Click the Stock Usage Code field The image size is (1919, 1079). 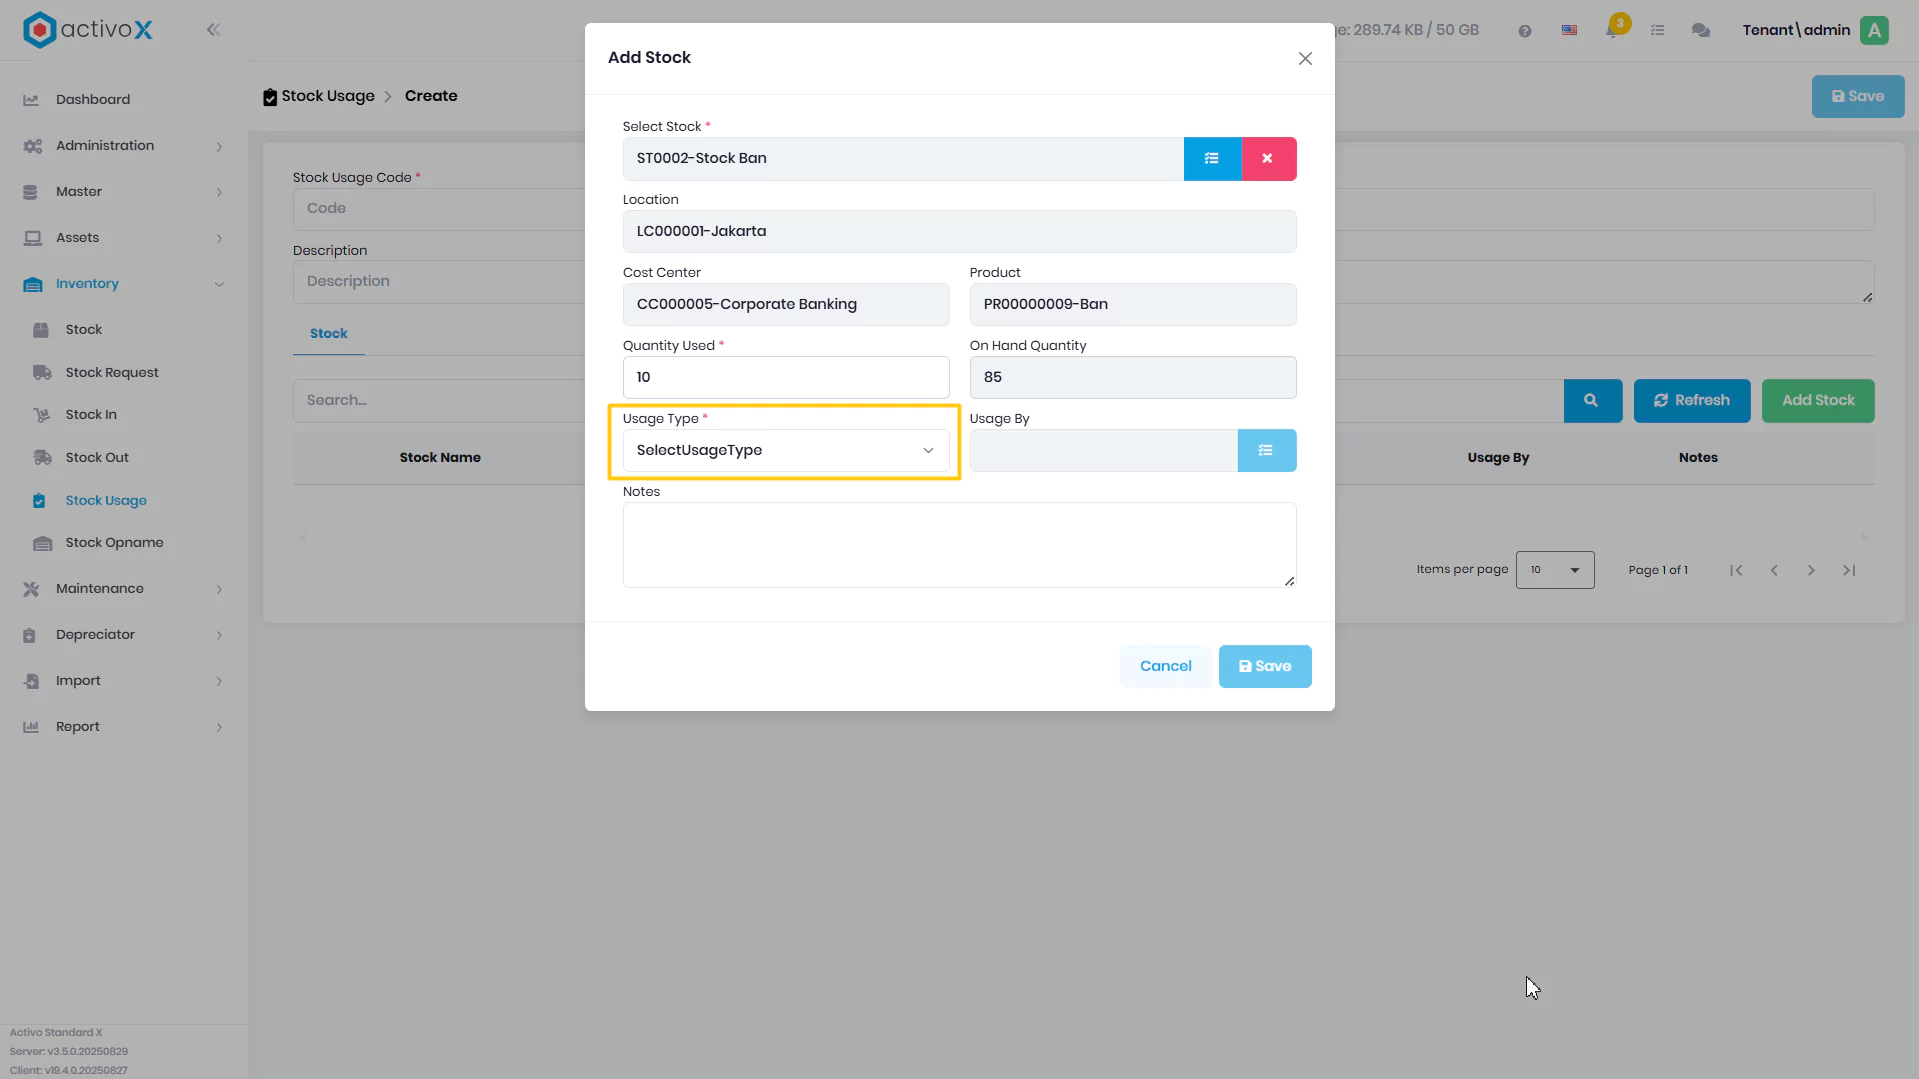pos(438,209)
